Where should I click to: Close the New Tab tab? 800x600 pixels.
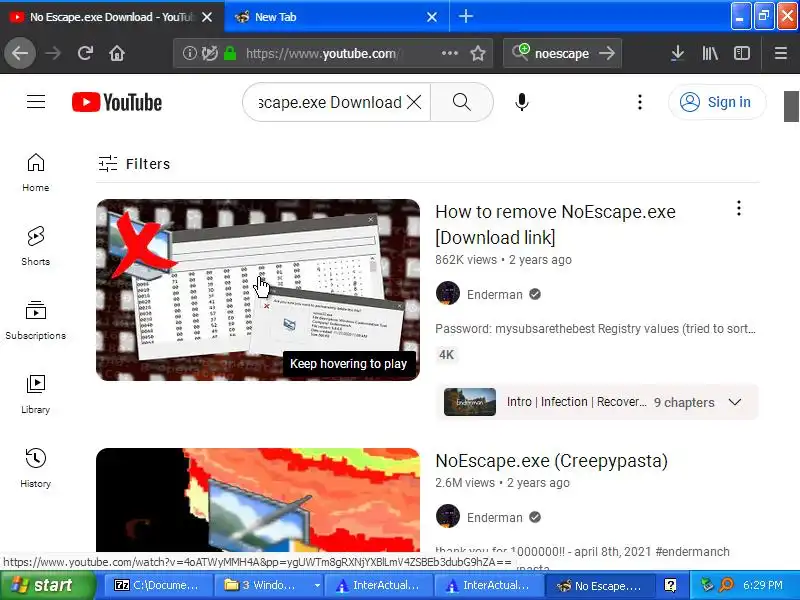click(x=432, y=17)
